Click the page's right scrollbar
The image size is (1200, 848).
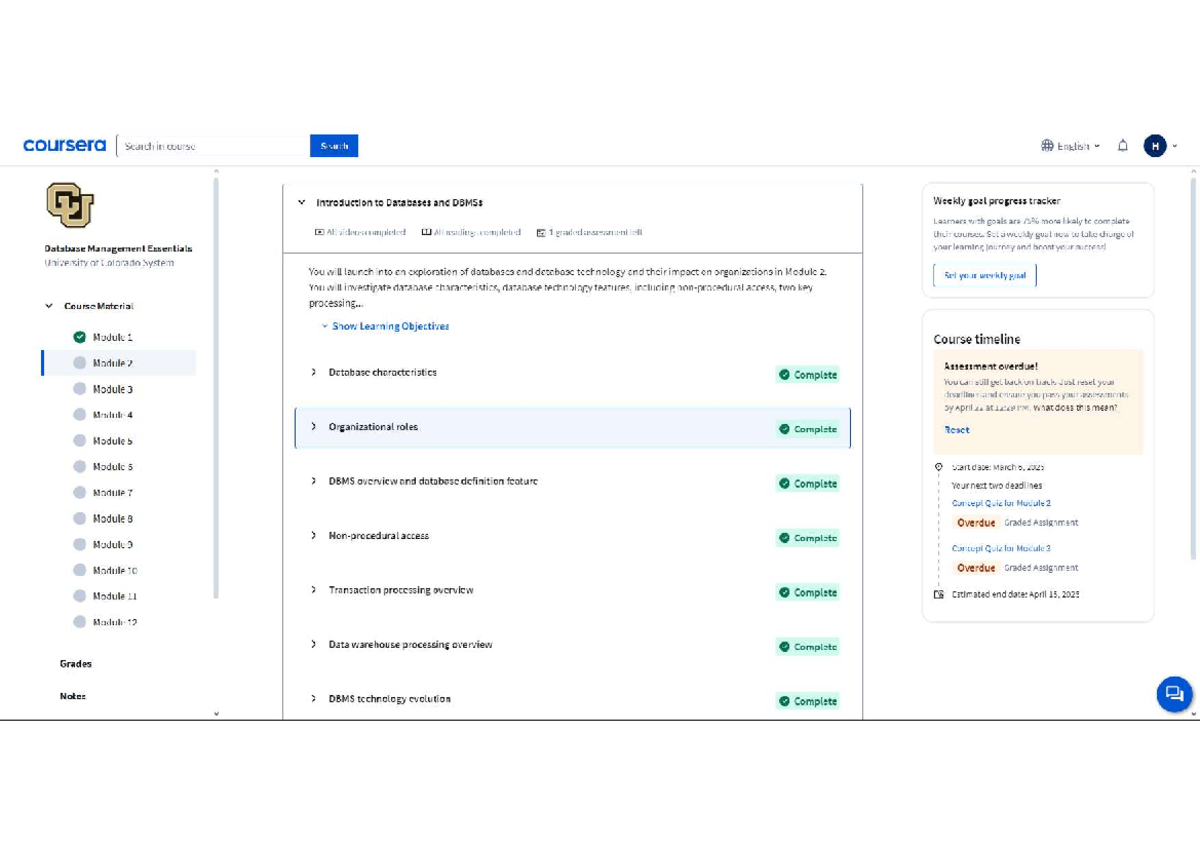1192,370
